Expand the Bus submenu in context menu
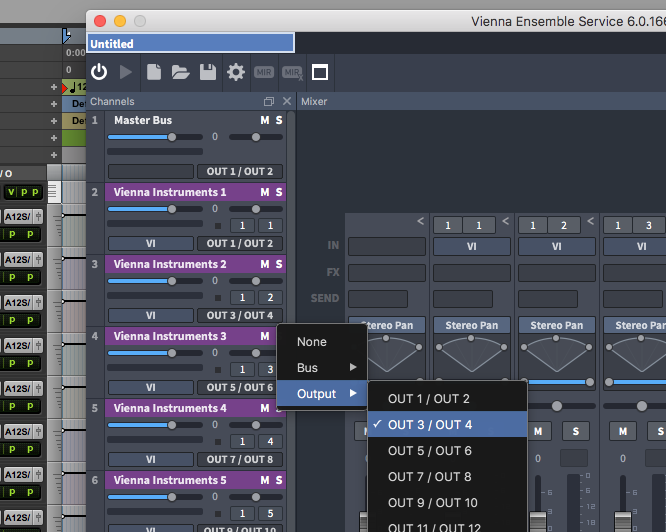 coord(322,368)
